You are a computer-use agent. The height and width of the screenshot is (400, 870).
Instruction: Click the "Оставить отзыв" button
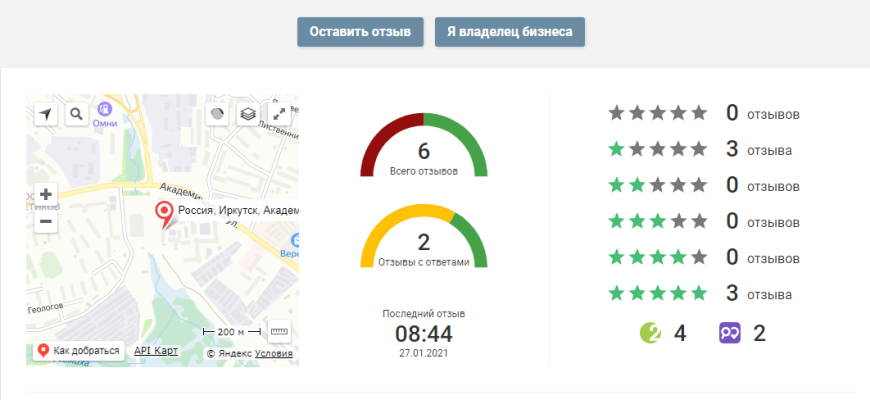click(360, 32)
